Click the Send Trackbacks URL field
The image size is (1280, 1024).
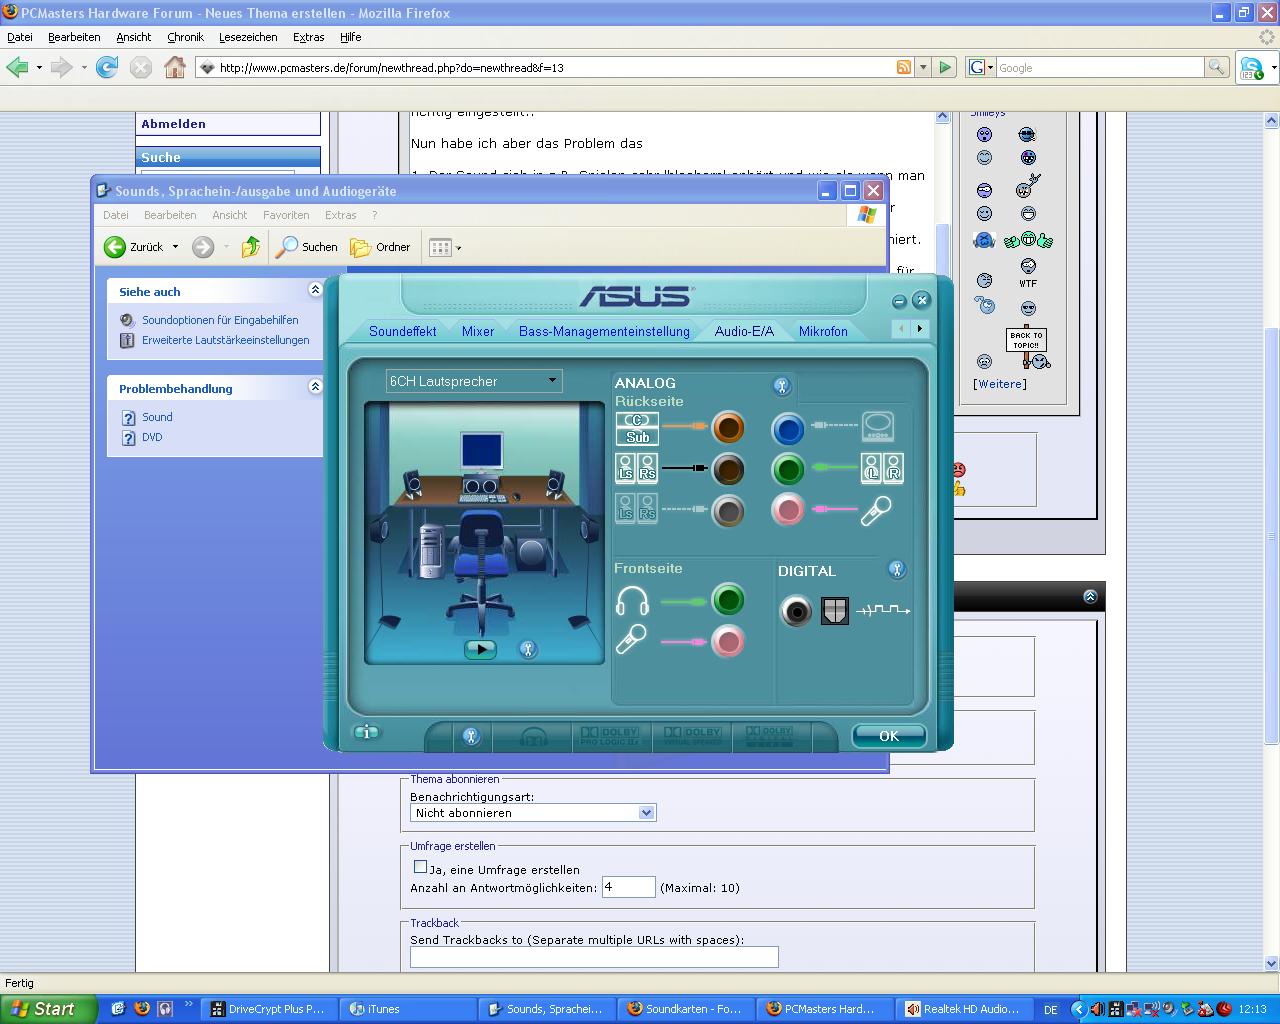click(x=594, y=957)
